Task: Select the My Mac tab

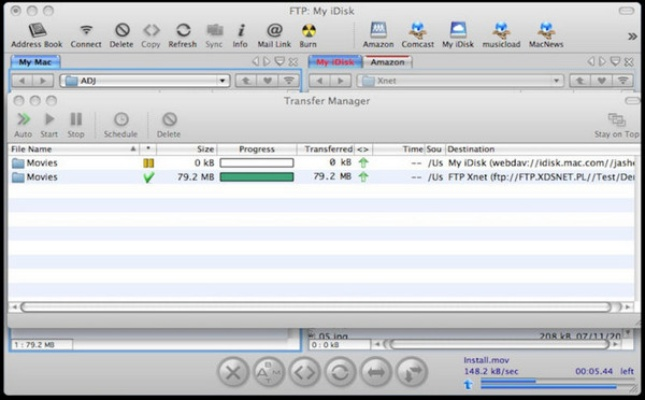Action: coord(36,62)
